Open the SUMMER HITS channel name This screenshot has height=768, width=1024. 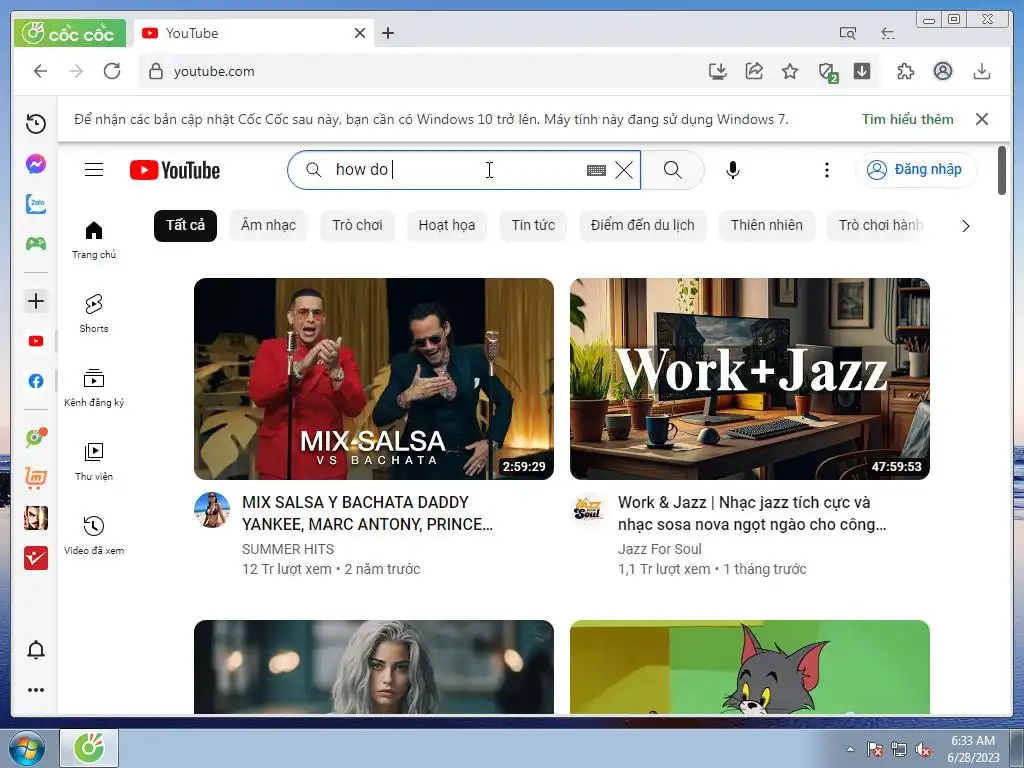pos(288,549)
